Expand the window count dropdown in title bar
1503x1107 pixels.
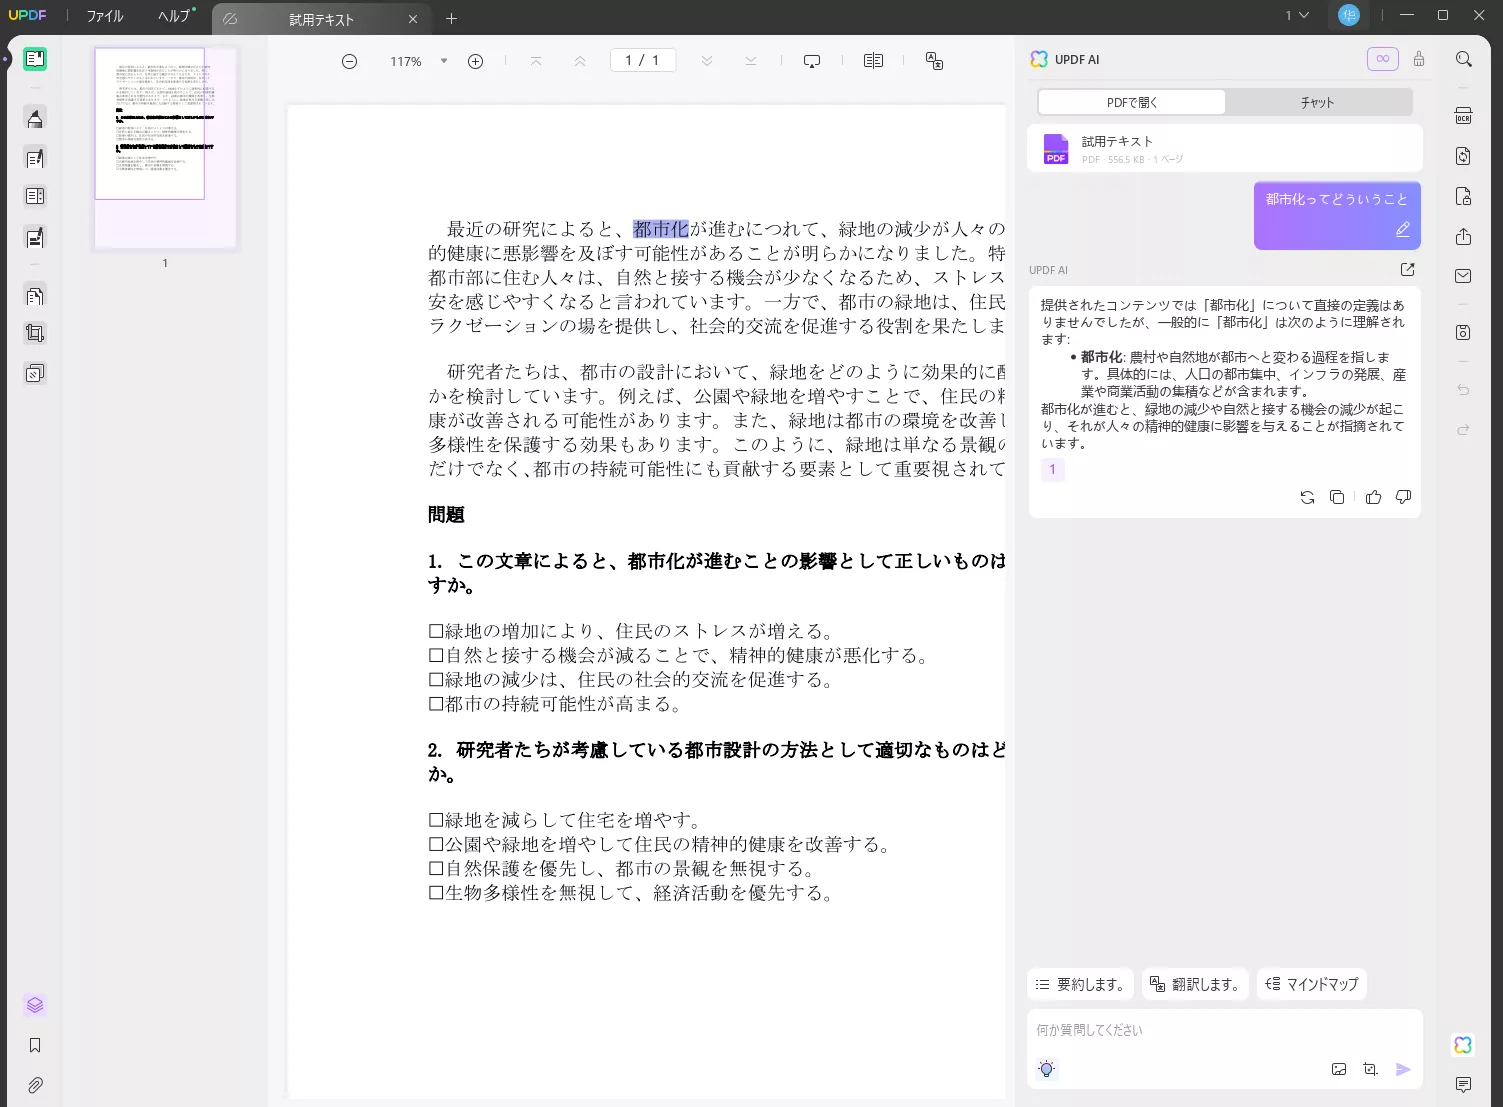click(x=1297, y=16)
